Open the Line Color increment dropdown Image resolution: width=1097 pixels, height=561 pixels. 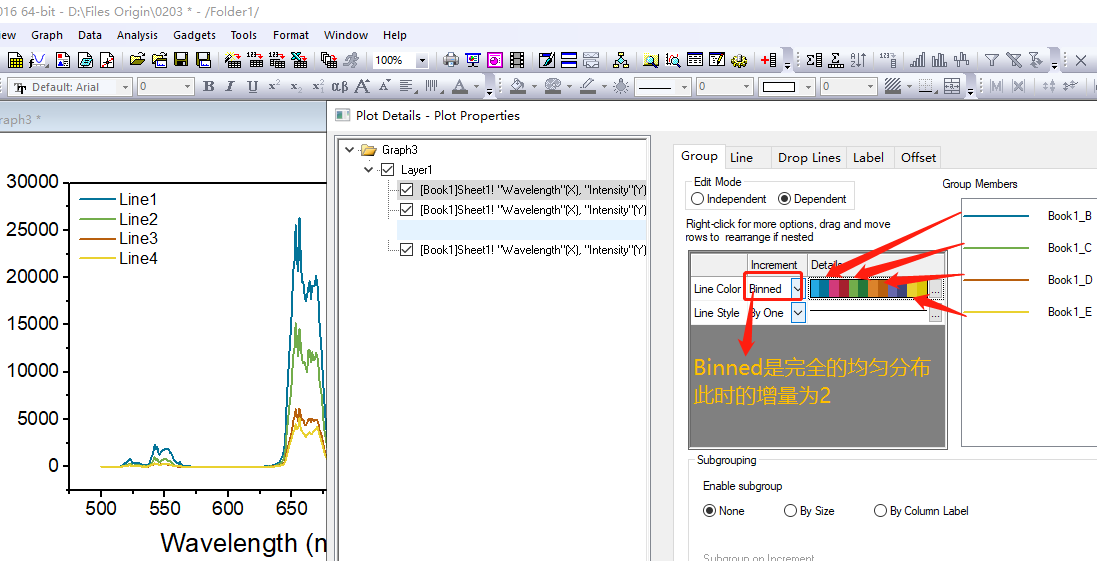point(797,288)
